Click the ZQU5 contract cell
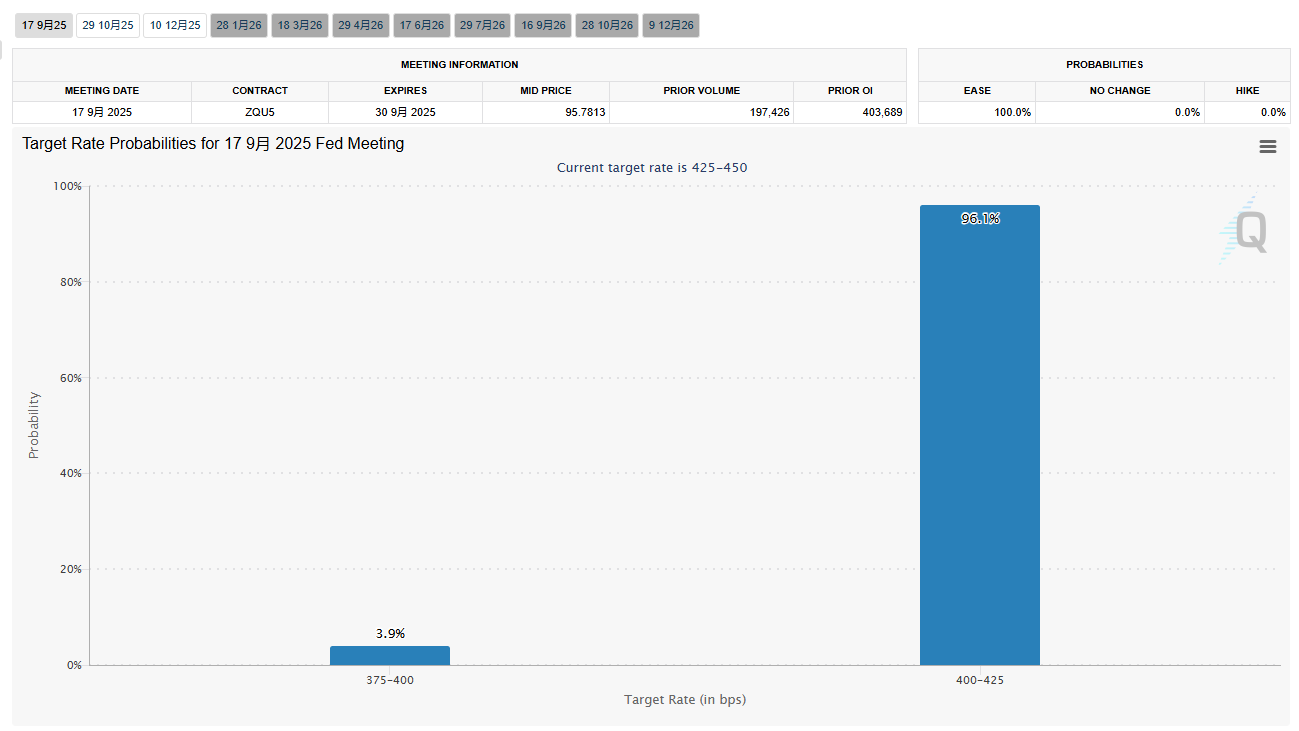This screenshot has height=731, width=1299. 259,112
